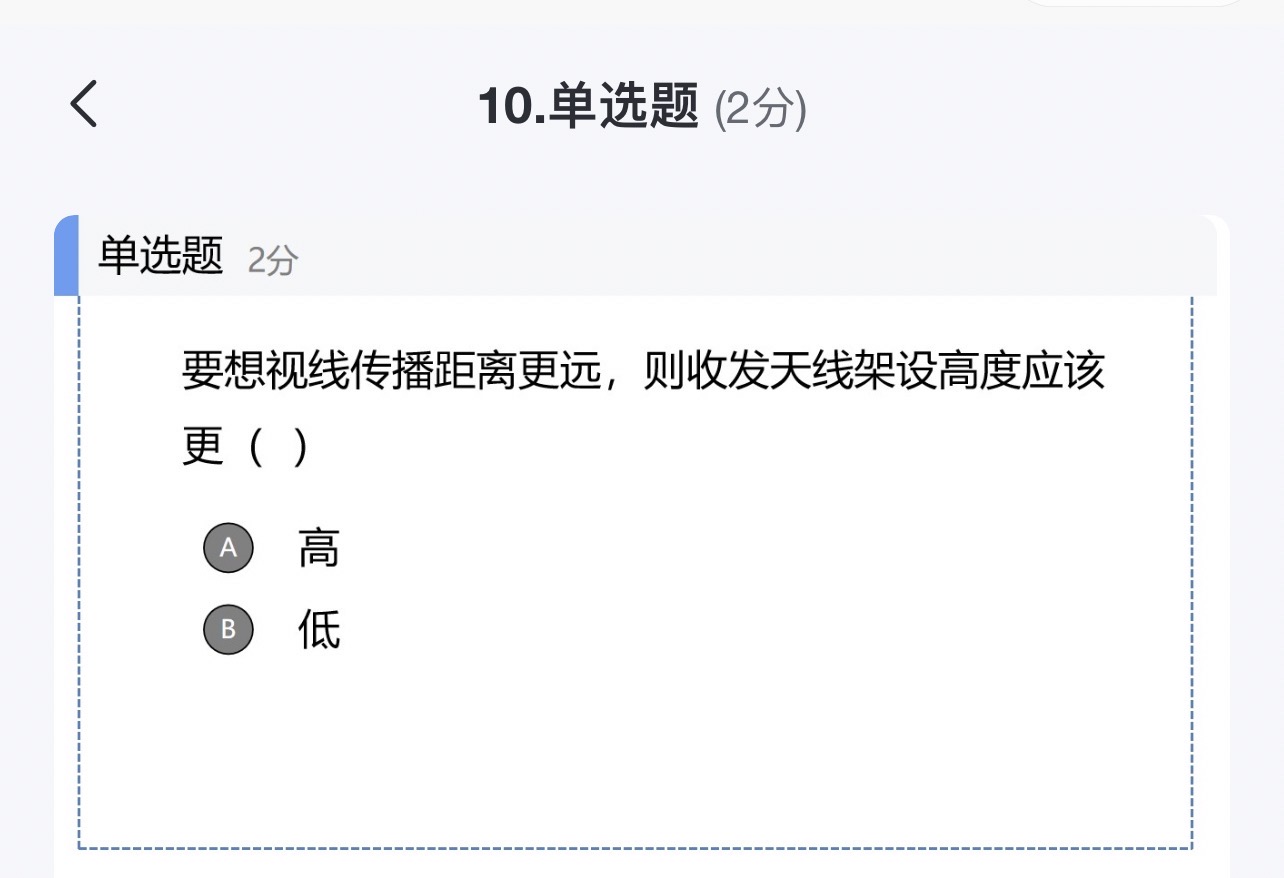The image size is (1284, 878).
Task: Go back using the left chevron arrow
Action: coord(84,104)
